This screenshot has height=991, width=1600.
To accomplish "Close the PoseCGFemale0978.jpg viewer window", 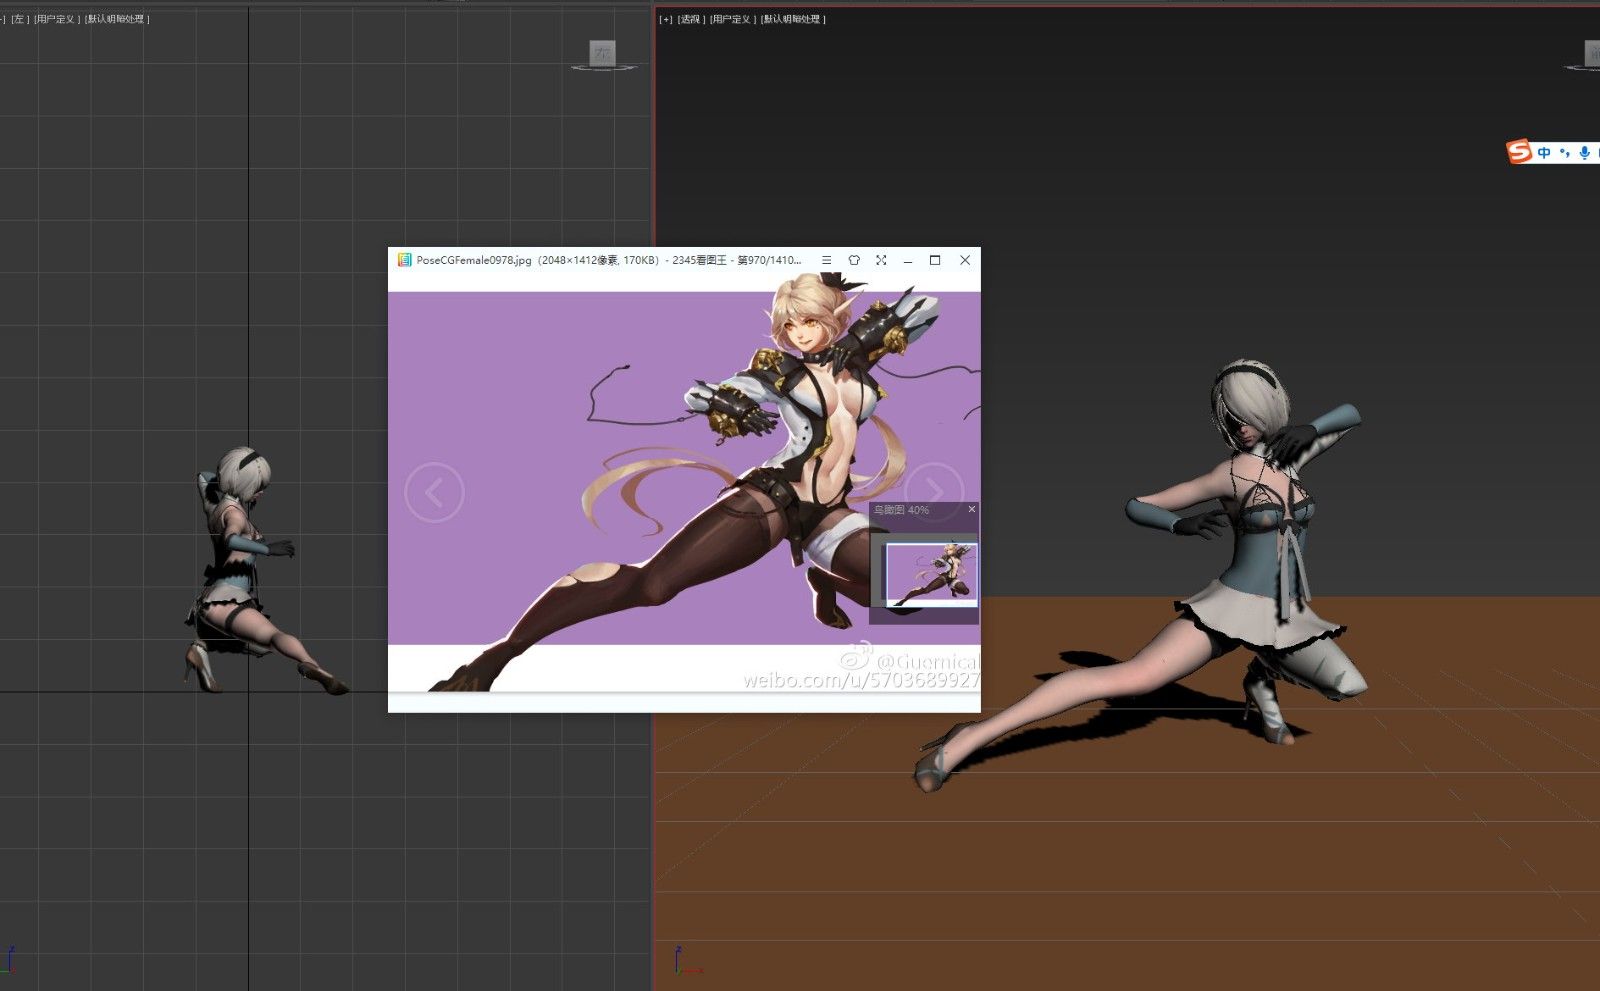I will pyautogui.click(x=965, y=260).
